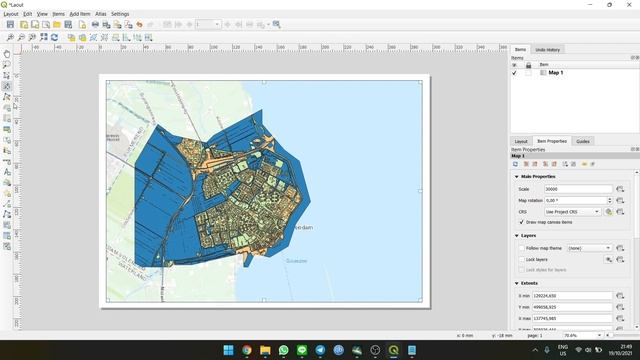Print the layout
Viewport: 640px width, 360px height.
pyautogui.click(x=95, y=24)
